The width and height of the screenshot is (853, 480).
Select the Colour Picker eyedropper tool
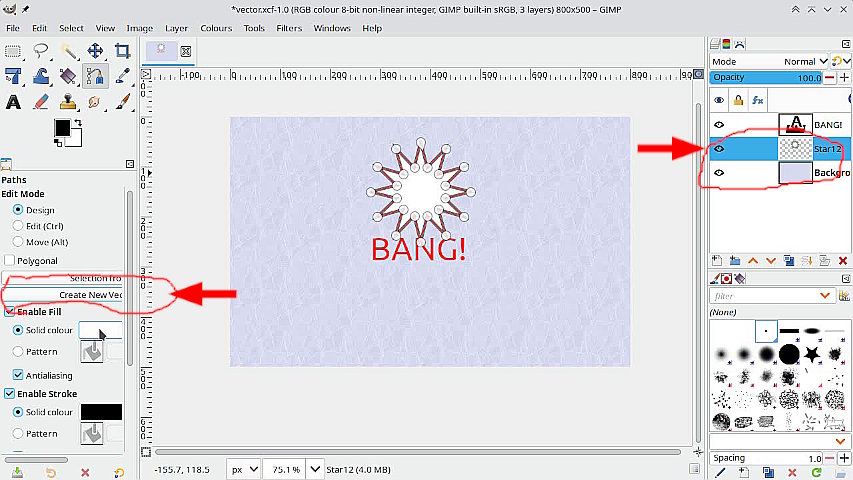[122, 76]
